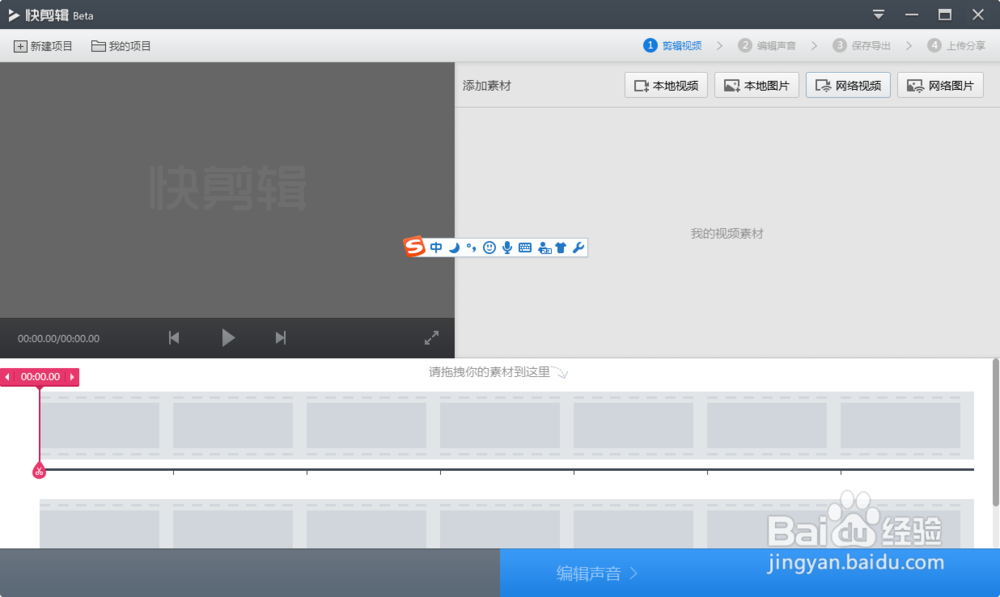The width and height of the screenshot is (1000, 597).
Task: Proceed with the blue 编辑声音 button
Action: pos(749,573)
